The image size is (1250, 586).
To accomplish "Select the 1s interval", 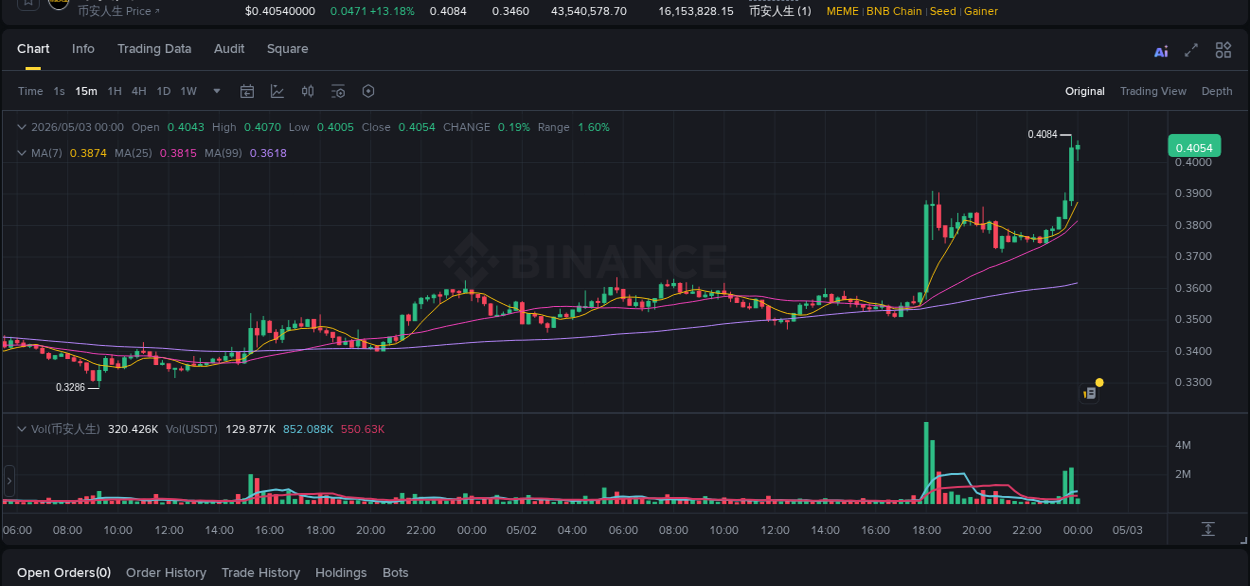I will 59,91.
